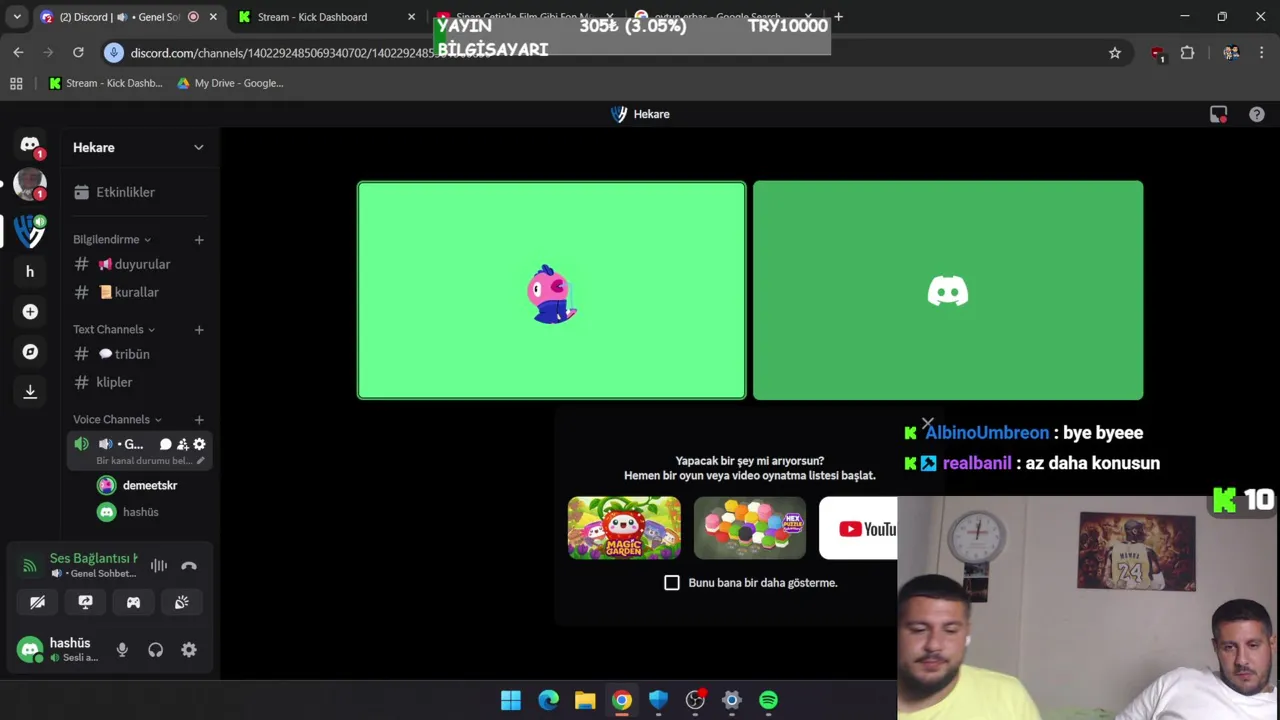The width and height of the screenshot is (1280, 720).
Task: Add a server with the plus icon
Action: click(x=30, y=312)
